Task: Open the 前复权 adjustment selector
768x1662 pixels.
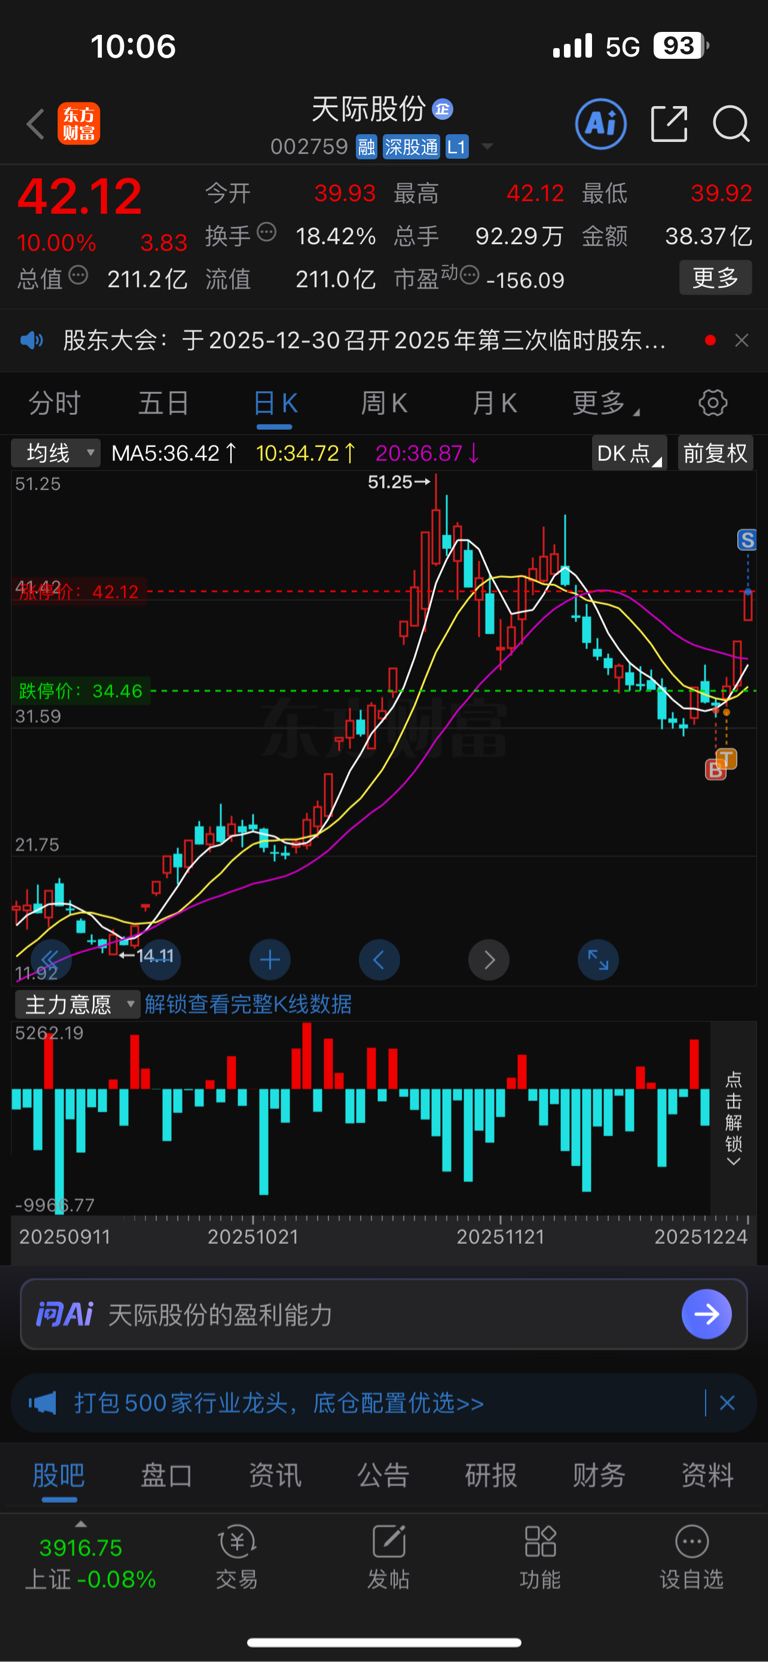Action: pos(715,453)
